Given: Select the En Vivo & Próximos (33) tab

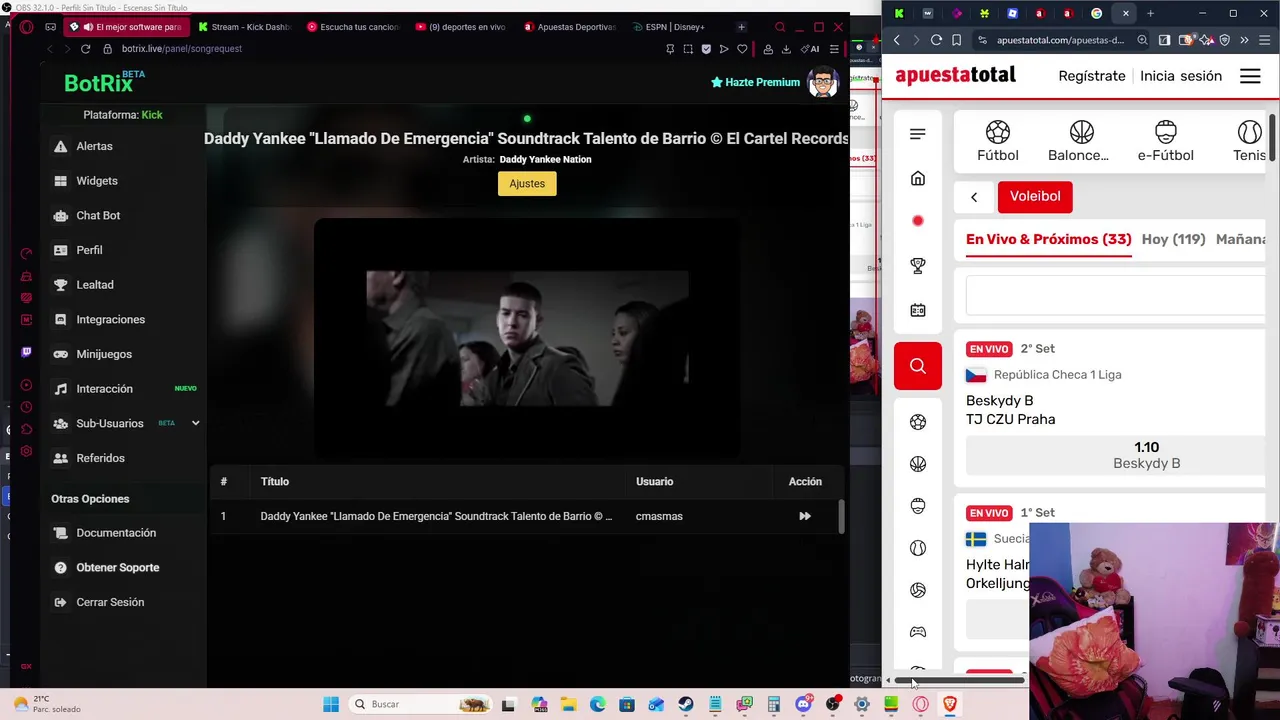Looking at the screenshot, I should click(1048, 240).
